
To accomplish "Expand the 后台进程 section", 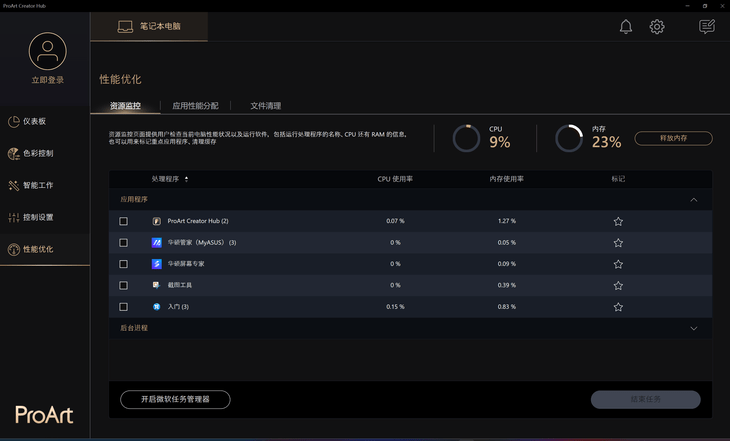I will [x=694, y=328].
